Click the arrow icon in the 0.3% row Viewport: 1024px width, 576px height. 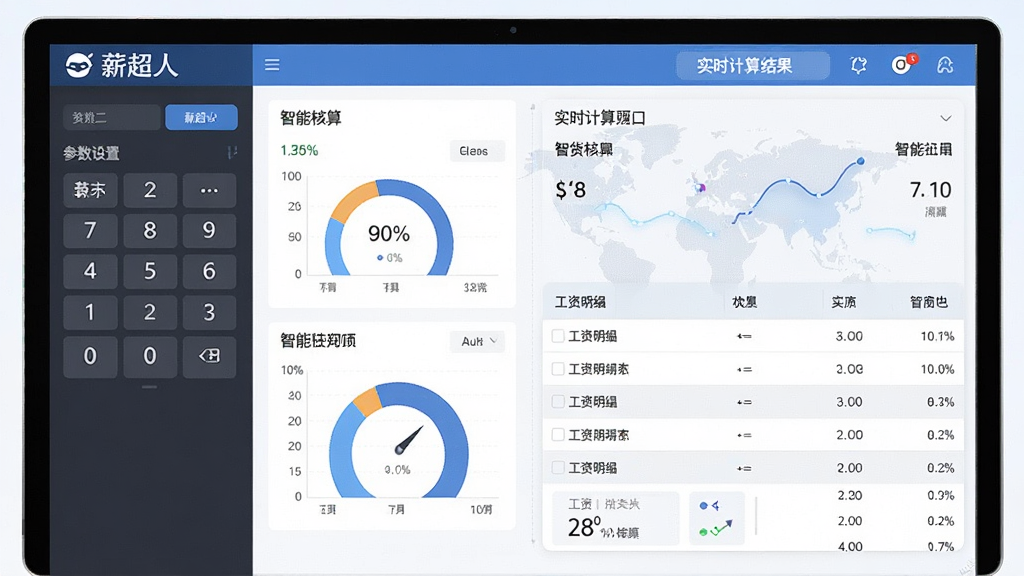coord(744,402)
